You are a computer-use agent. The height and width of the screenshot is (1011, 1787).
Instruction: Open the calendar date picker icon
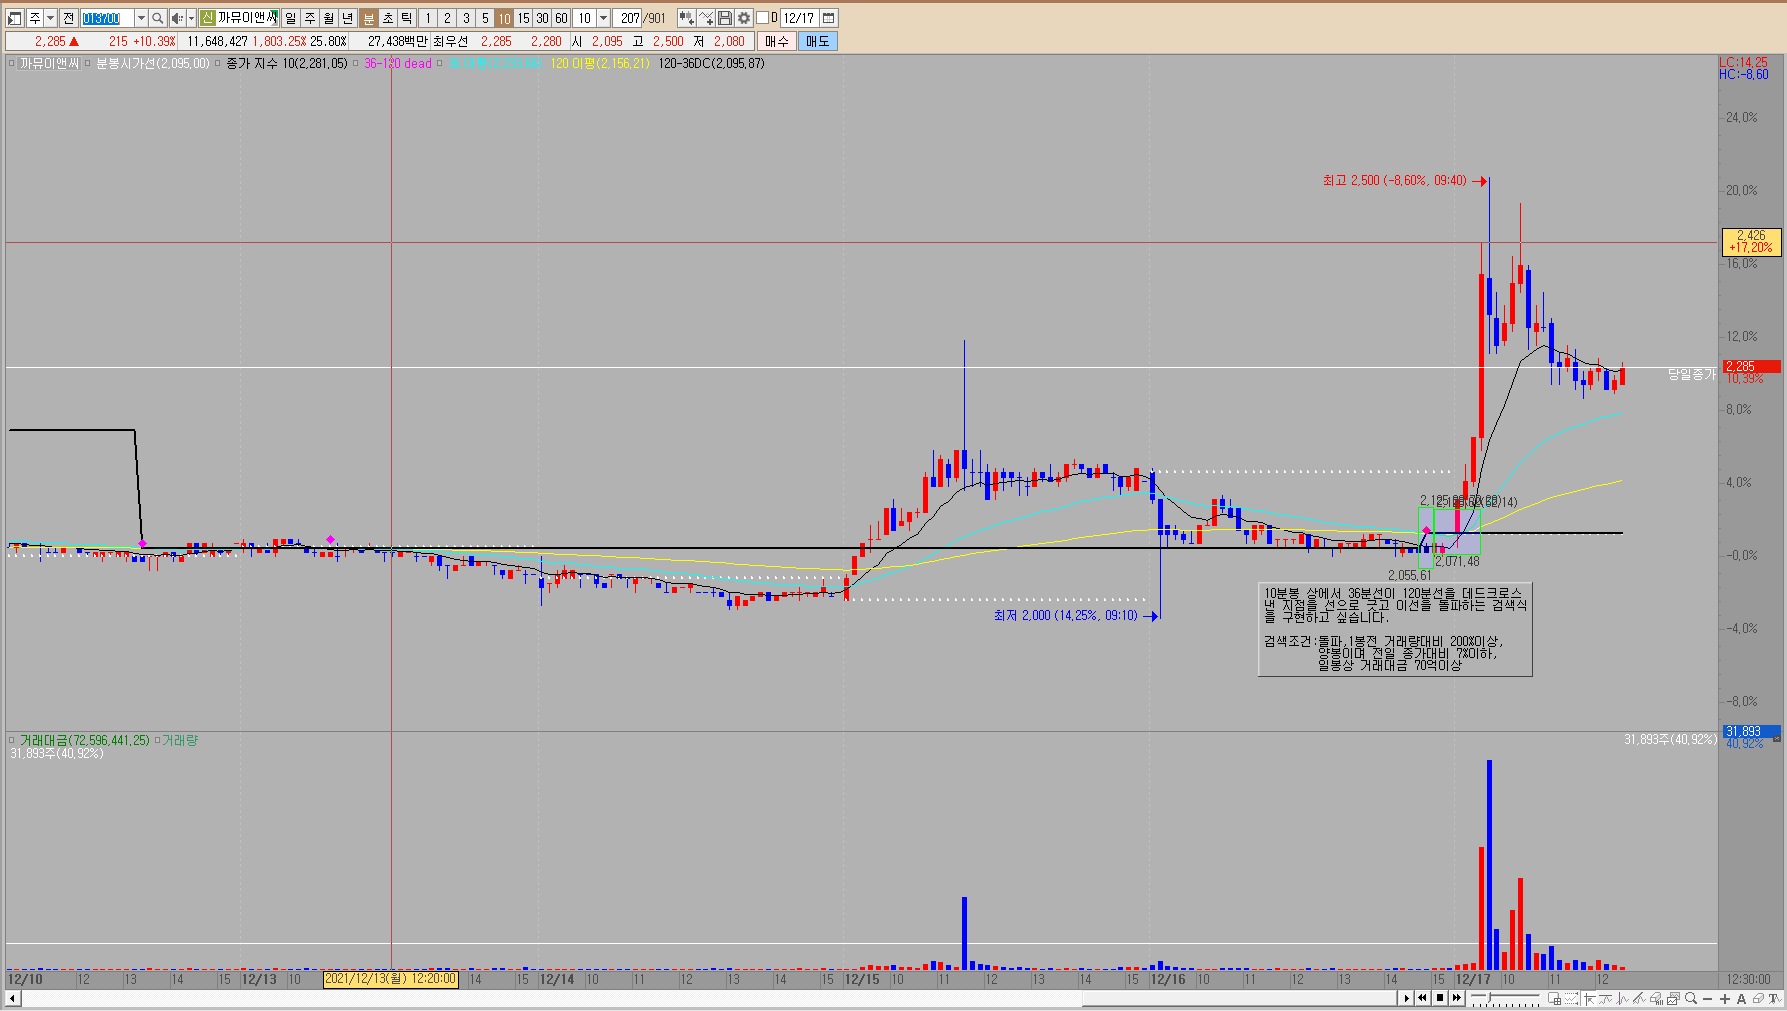pyautogui.click(x=829, y=18)
